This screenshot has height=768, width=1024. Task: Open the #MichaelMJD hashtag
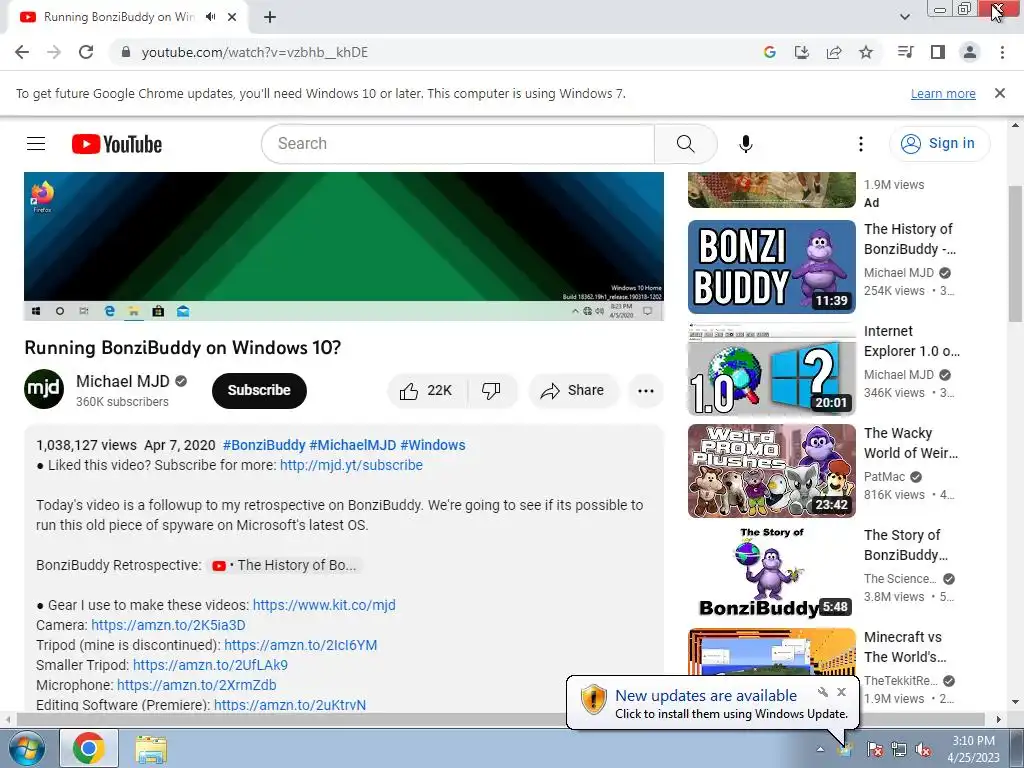tap(353, 445)
